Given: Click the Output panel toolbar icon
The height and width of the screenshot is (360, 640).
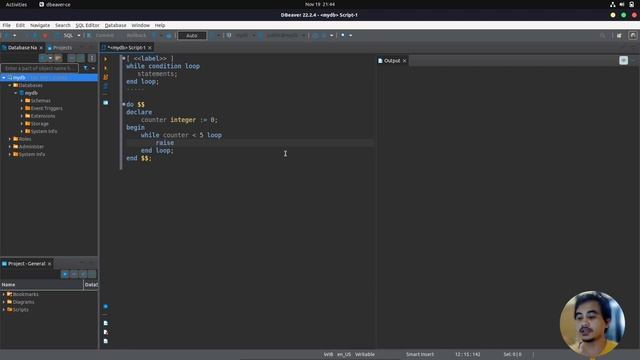Looking at the screenshot, I should 623,60.
